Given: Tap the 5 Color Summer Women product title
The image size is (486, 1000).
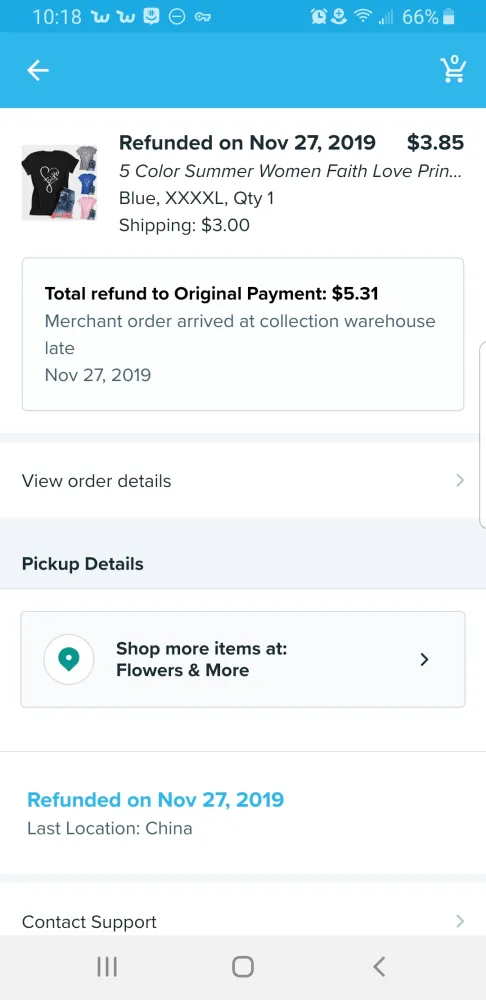Looking at the screenshot, I should click(290, 171).
